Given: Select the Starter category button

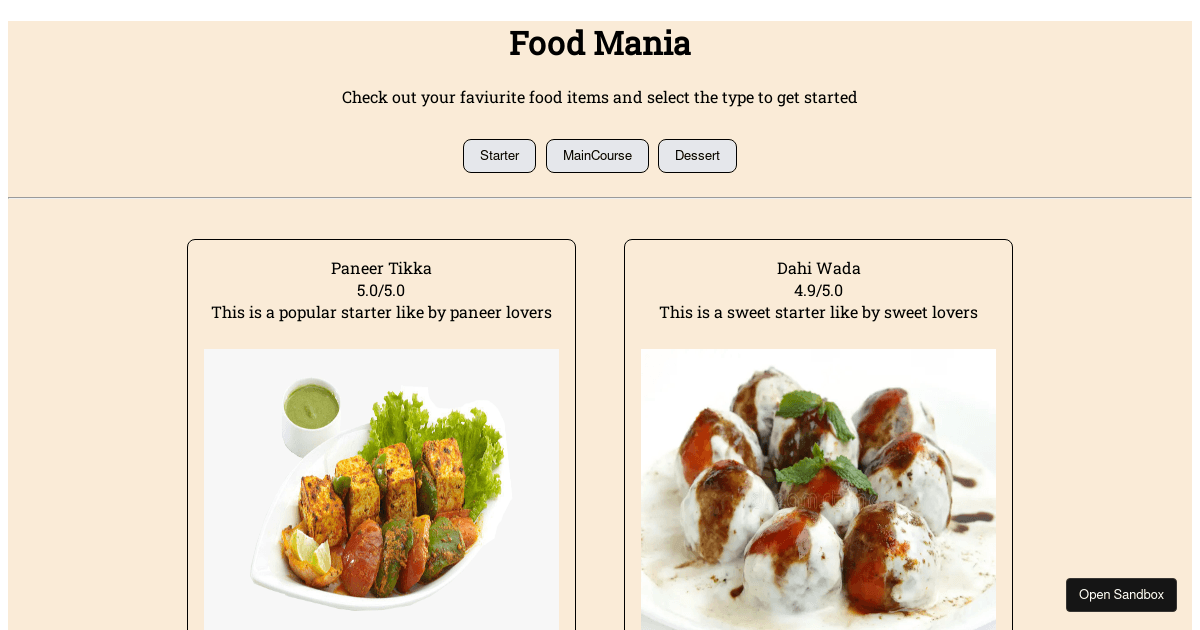Looking at the screenshot, I should click(x=499, y=156).
